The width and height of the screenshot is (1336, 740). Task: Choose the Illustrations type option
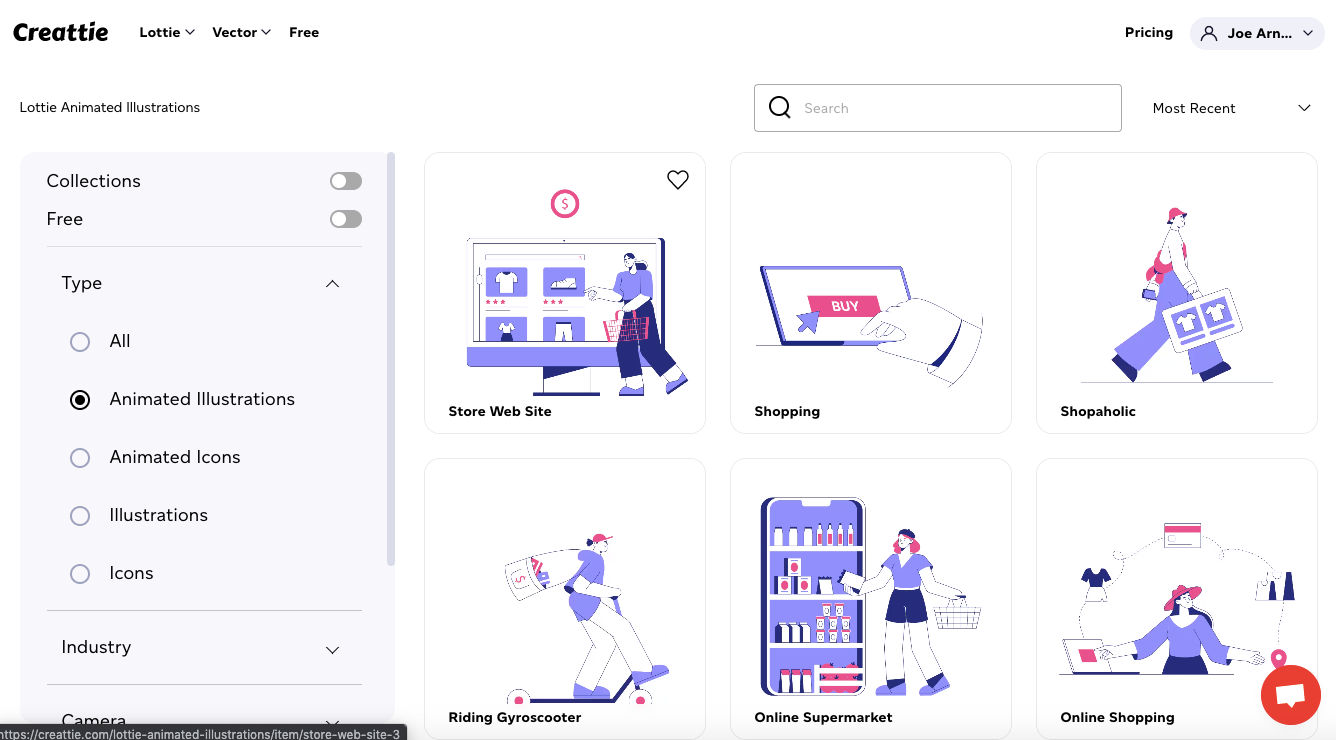80,515
